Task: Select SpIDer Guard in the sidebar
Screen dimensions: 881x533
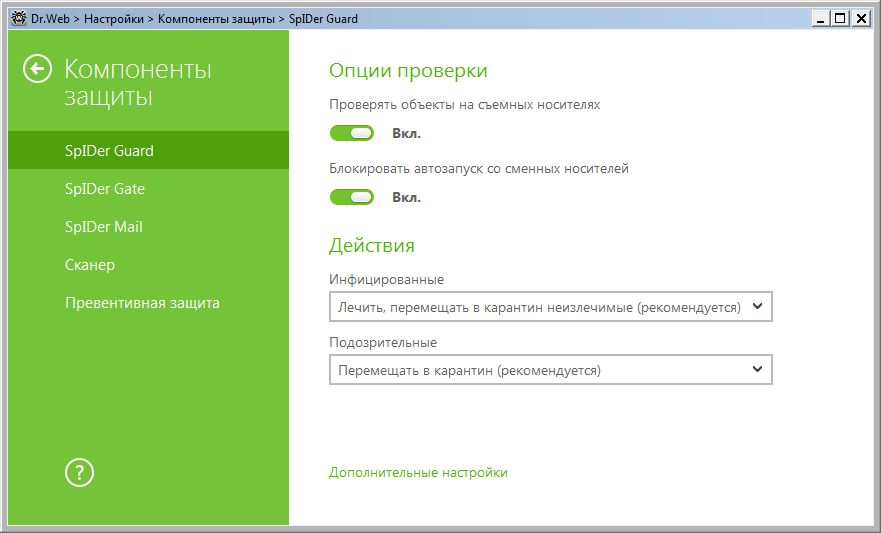Action: click(x=109, y=151)
